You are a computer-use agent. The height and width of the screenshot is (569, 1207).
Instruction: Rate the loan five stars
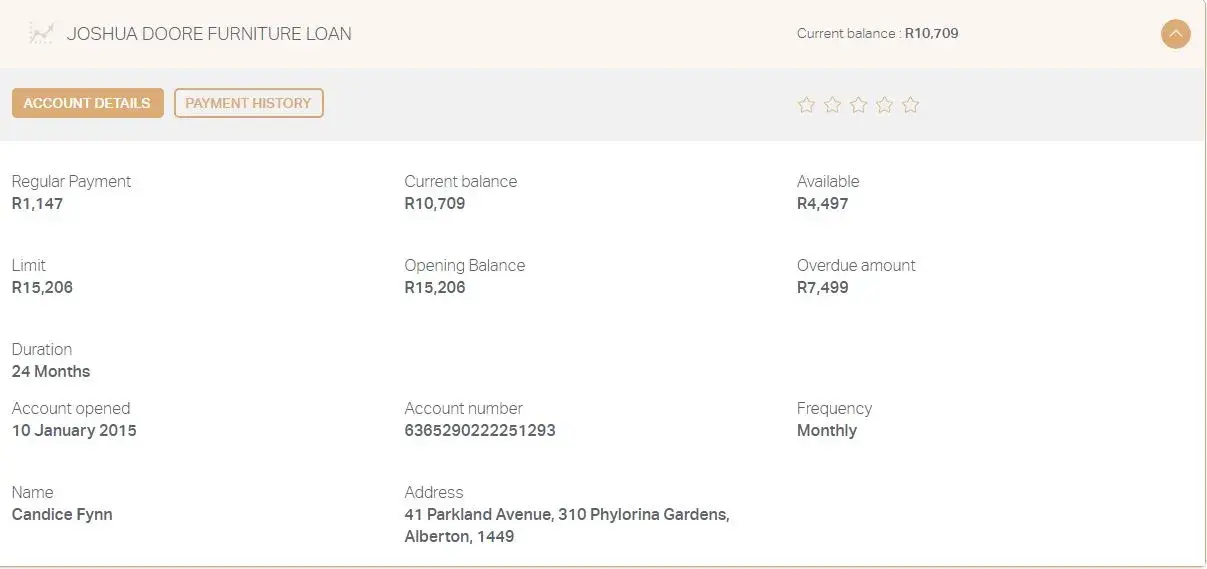[x=910, y=105]
